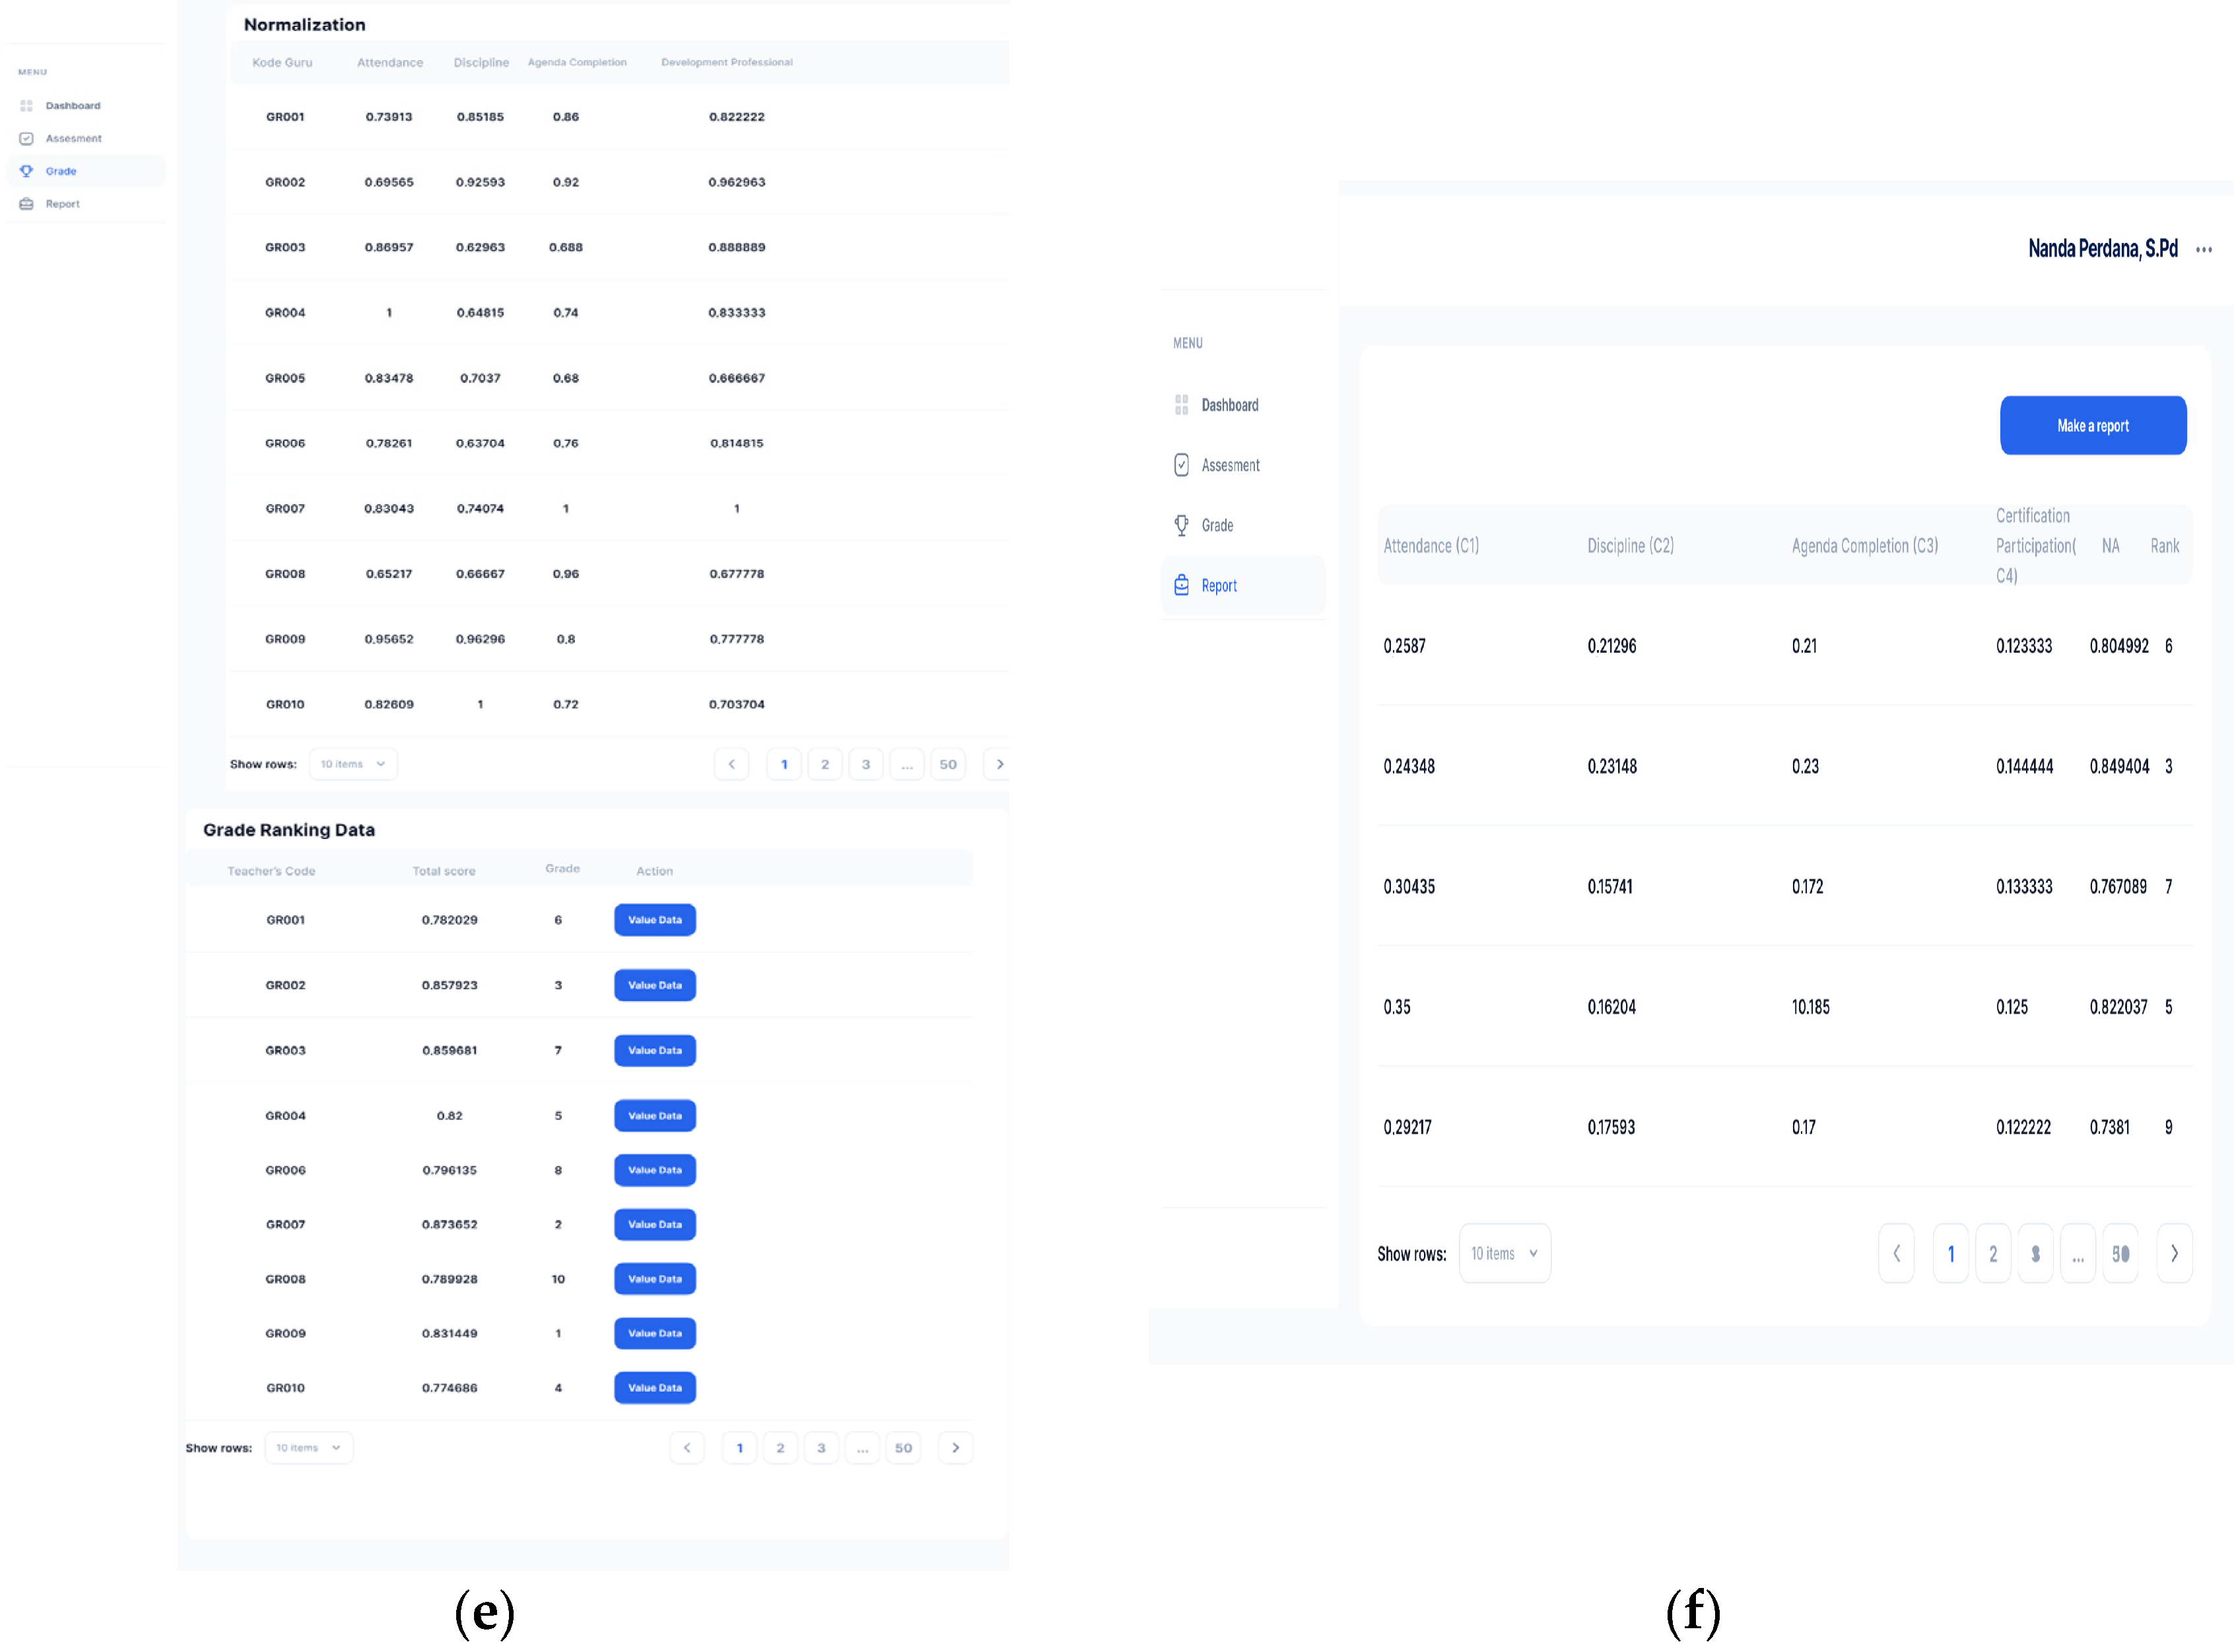Click the Assesment checkbox icon in right panel menu
This screenshot has width=2234, height=1652.
click(1181, 465)
